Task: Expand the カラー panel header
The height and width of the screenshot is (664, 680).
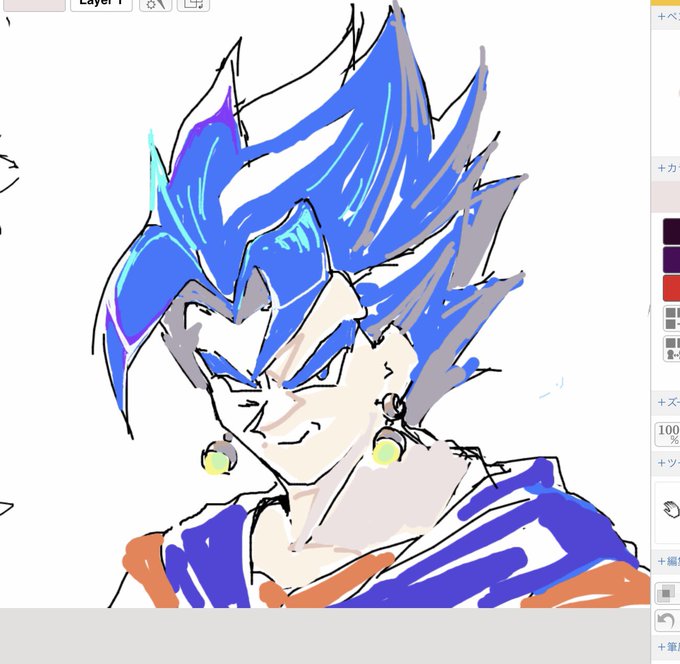Action: pos(668,168)
